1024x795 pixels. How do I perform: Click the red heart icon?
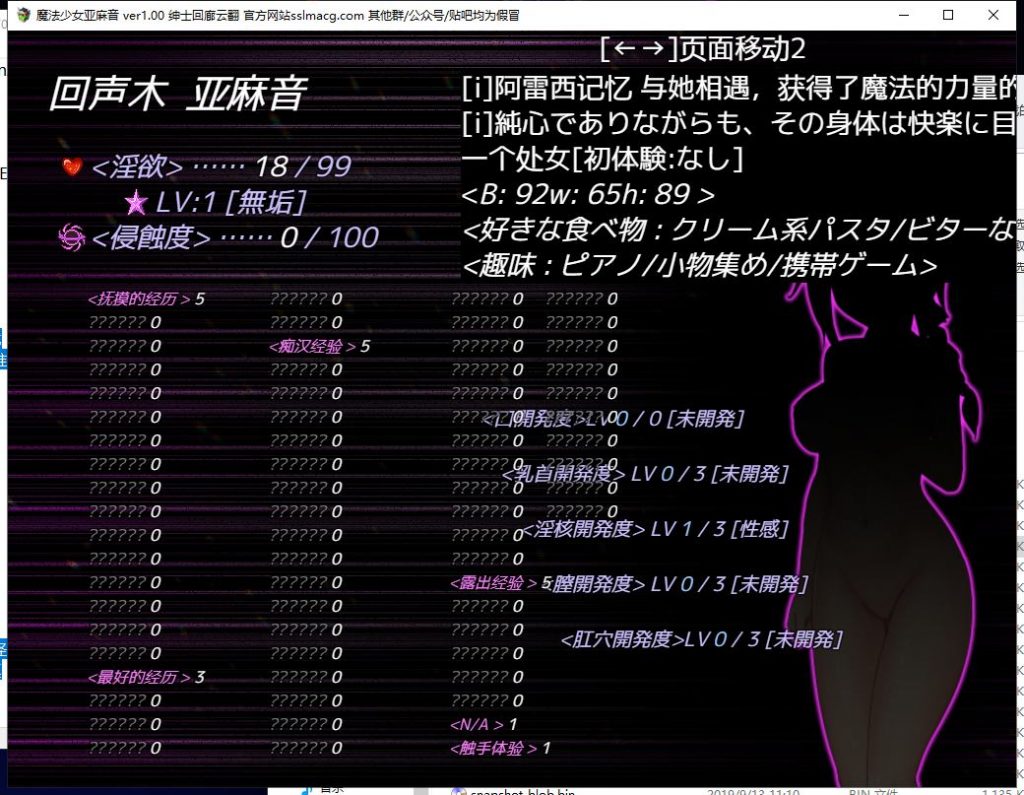click(72, 167)
